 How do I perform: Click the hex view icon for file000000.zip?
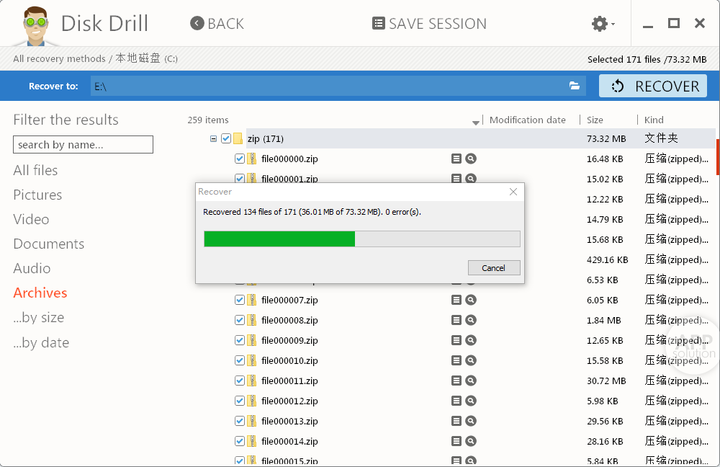tap(456, 159)
